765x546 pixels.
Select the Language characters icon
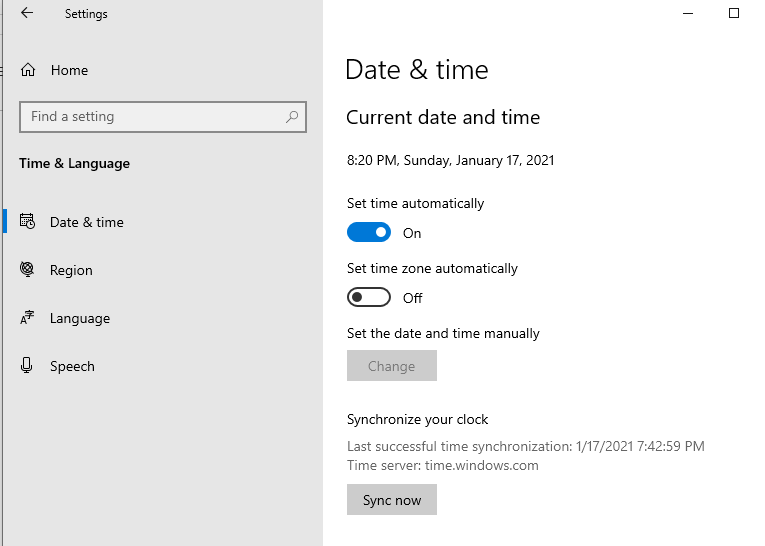(x=27, y=318)
